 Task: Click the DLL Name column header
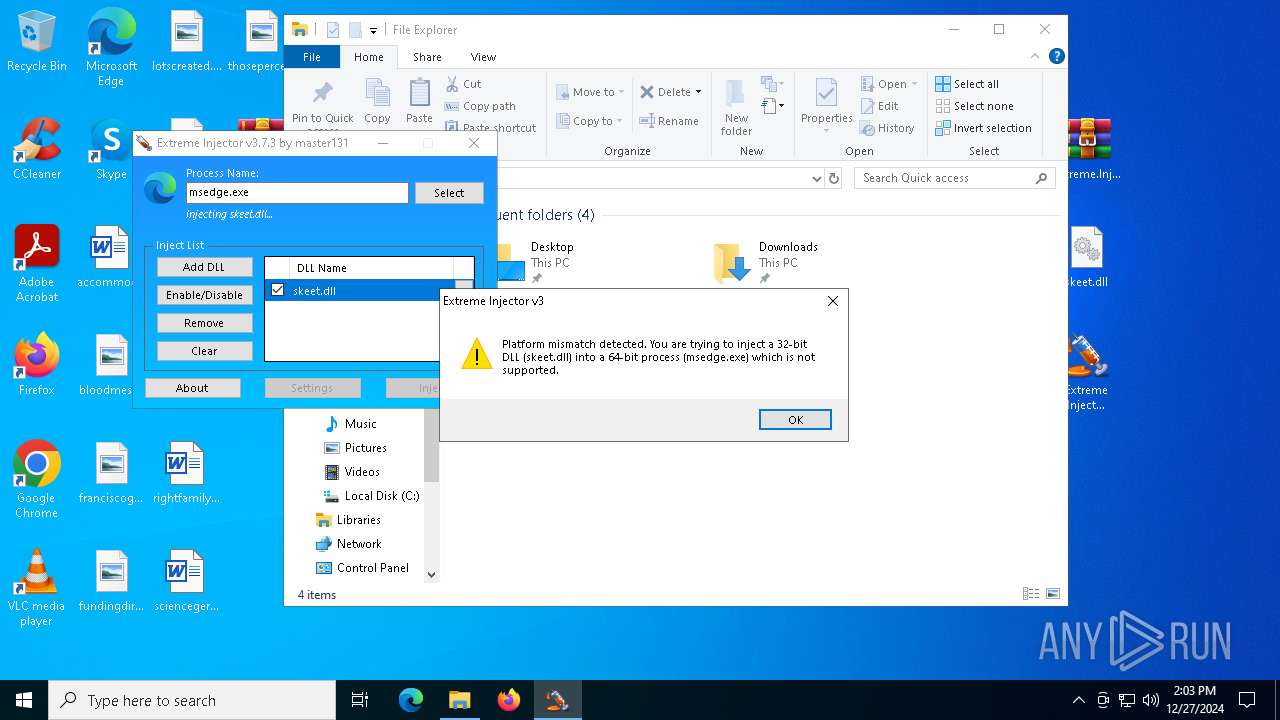tap(370, 268)
